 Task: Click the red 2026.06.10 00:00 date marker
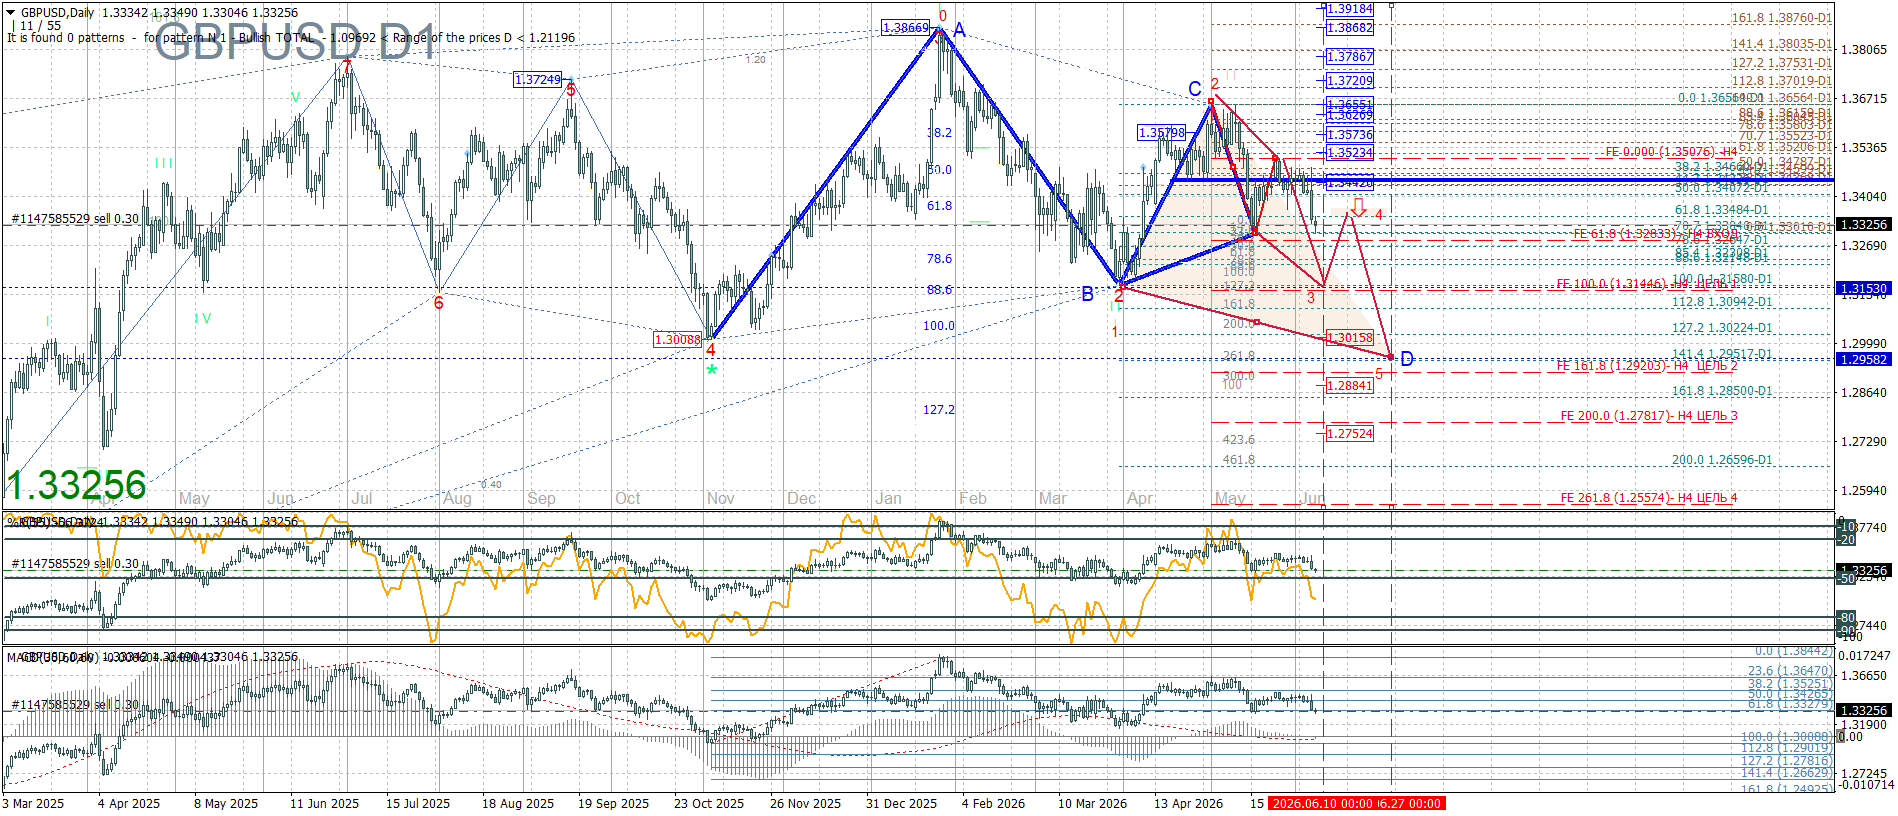(1321, 803)
